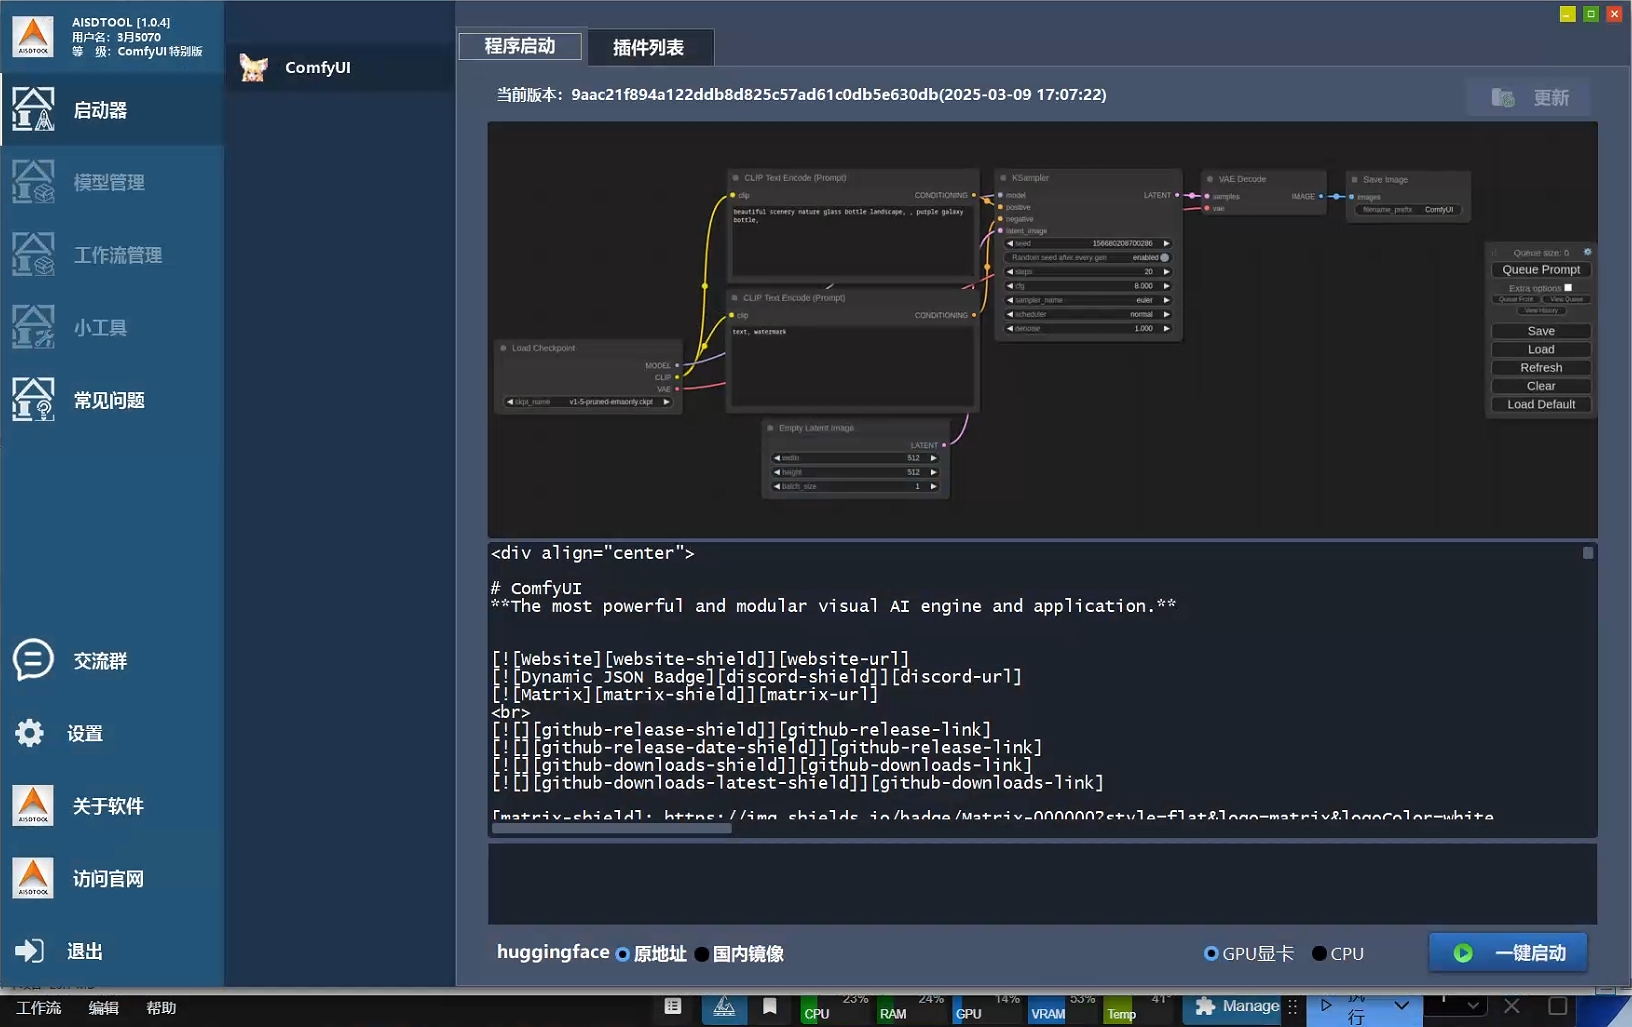
Task: Click the 一键启动 one-click launch button
Action: point(1507,953)
